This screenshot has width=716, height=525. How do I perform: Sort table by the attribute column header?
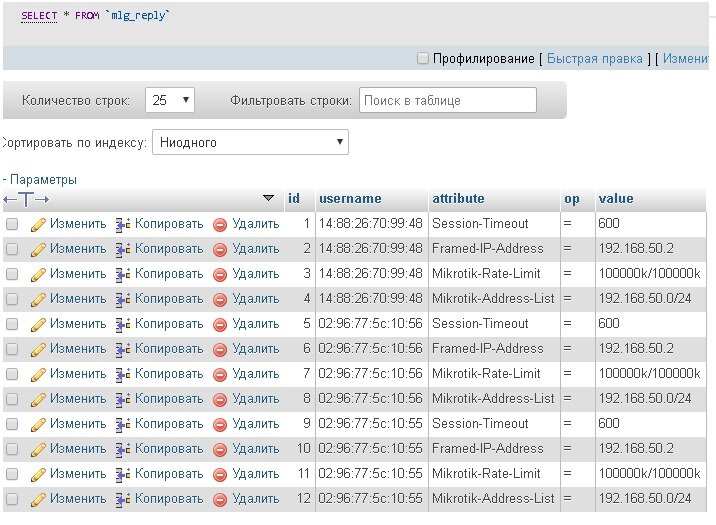click(458, 198)
